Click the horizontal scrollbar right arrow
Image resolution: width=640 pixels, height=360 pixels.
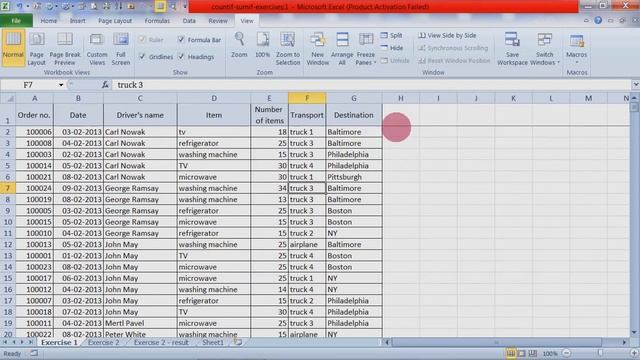point(624,342)
